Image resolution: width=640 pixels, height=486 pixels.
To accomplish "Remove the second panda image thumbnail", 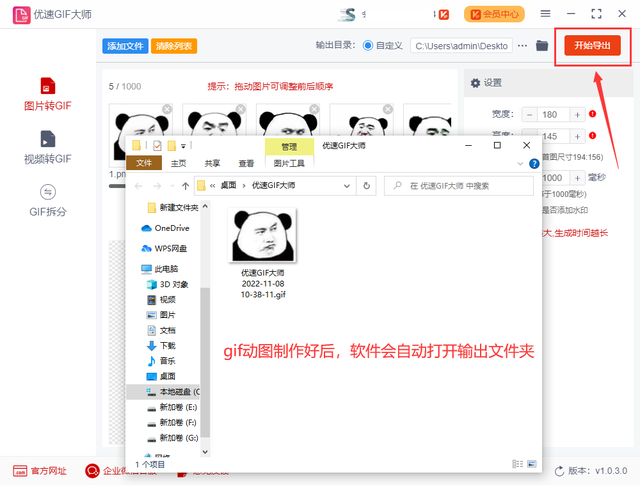I will pyautogui.click(x=241, y=109).
